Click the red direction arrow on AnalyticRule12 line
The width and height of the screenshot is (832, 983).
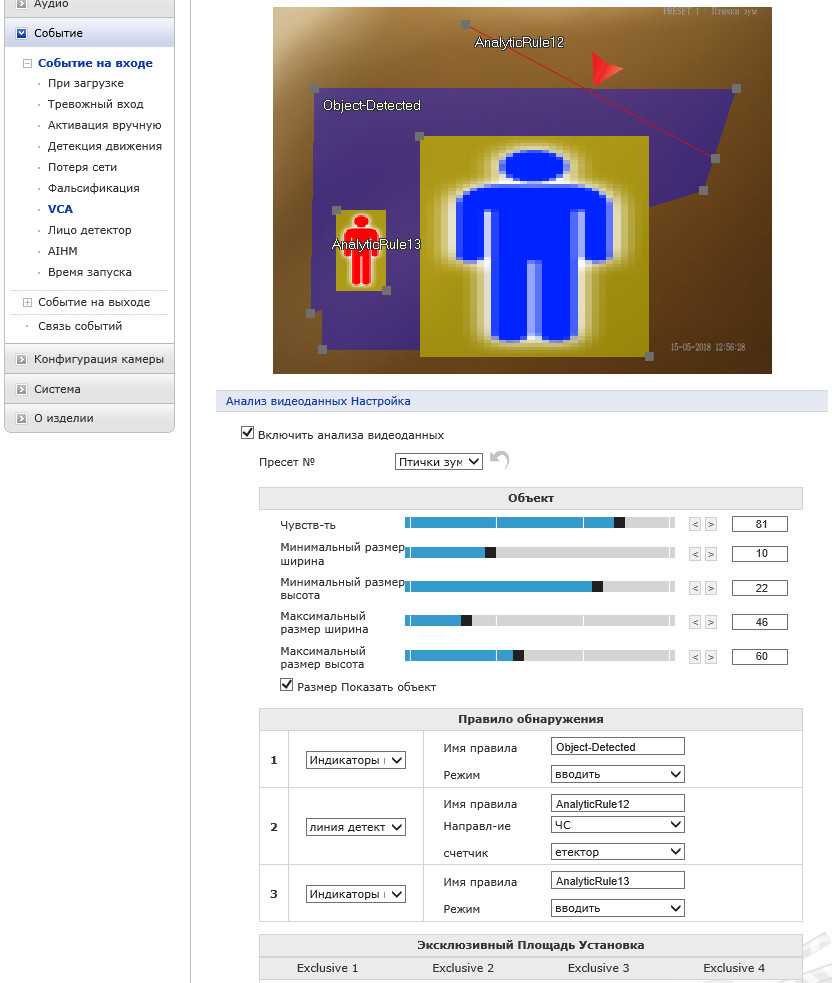point(606,69)
